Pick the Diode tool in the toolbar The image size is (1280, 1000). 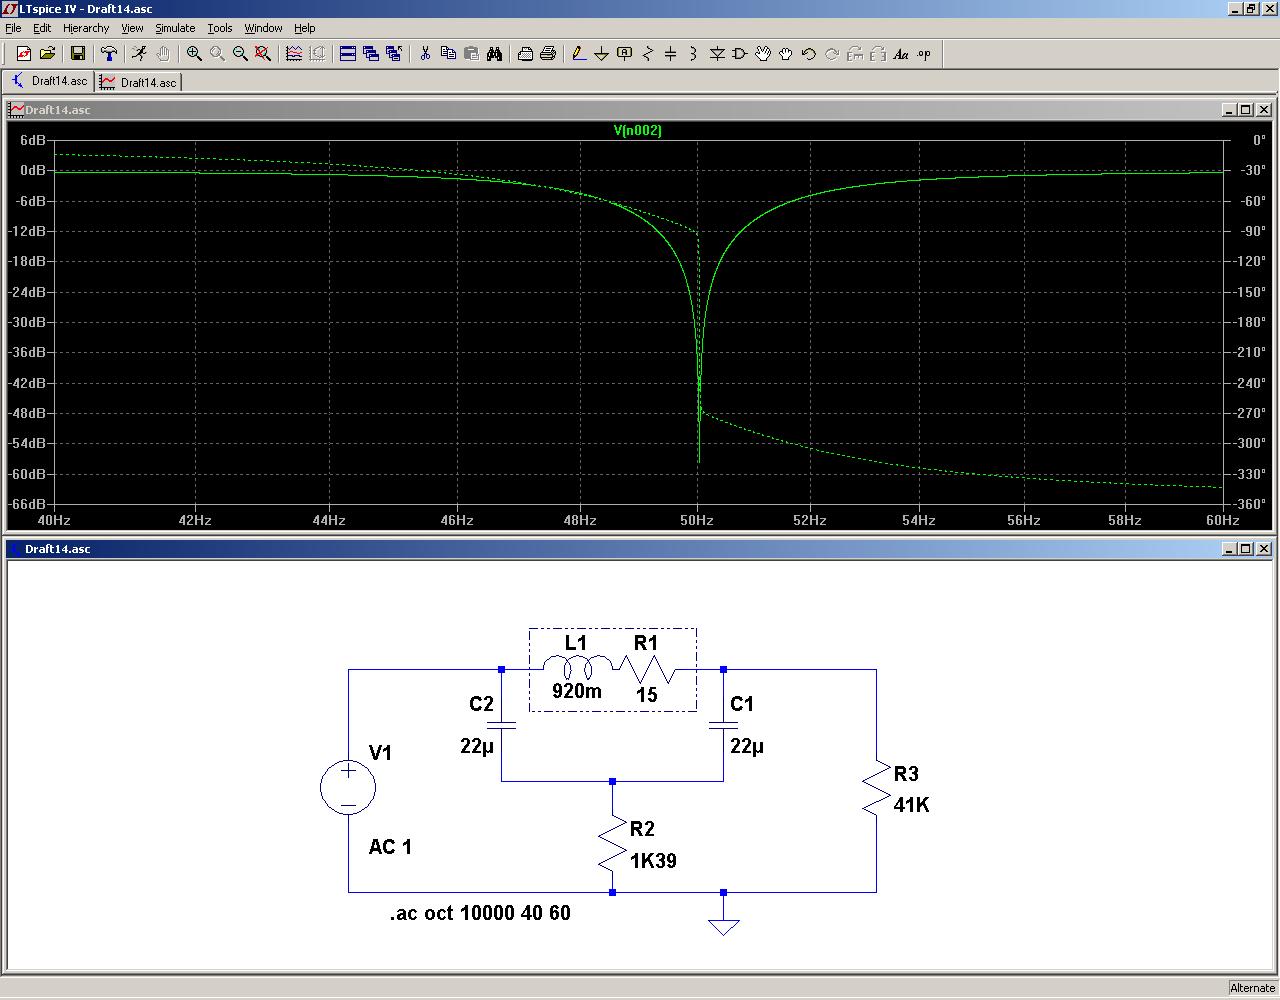(x=717, y=54)
